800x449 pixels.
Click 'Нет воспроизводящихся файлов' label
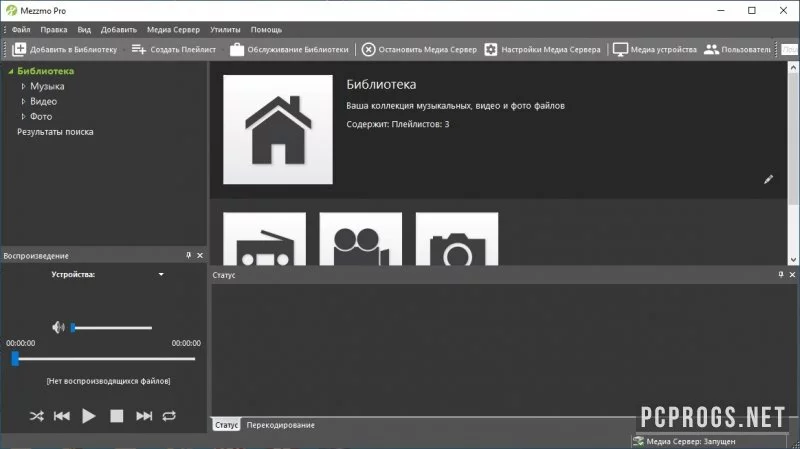[x=108, y=381]
